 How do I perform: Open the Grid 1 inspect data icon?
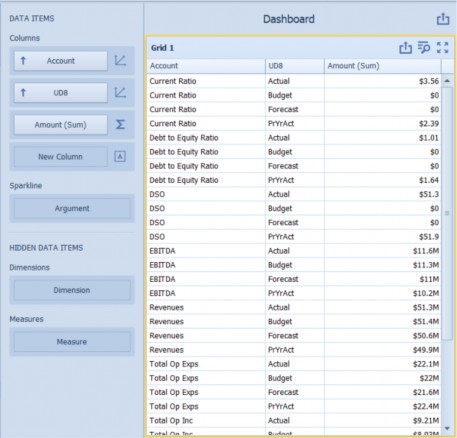pos(424,48)
